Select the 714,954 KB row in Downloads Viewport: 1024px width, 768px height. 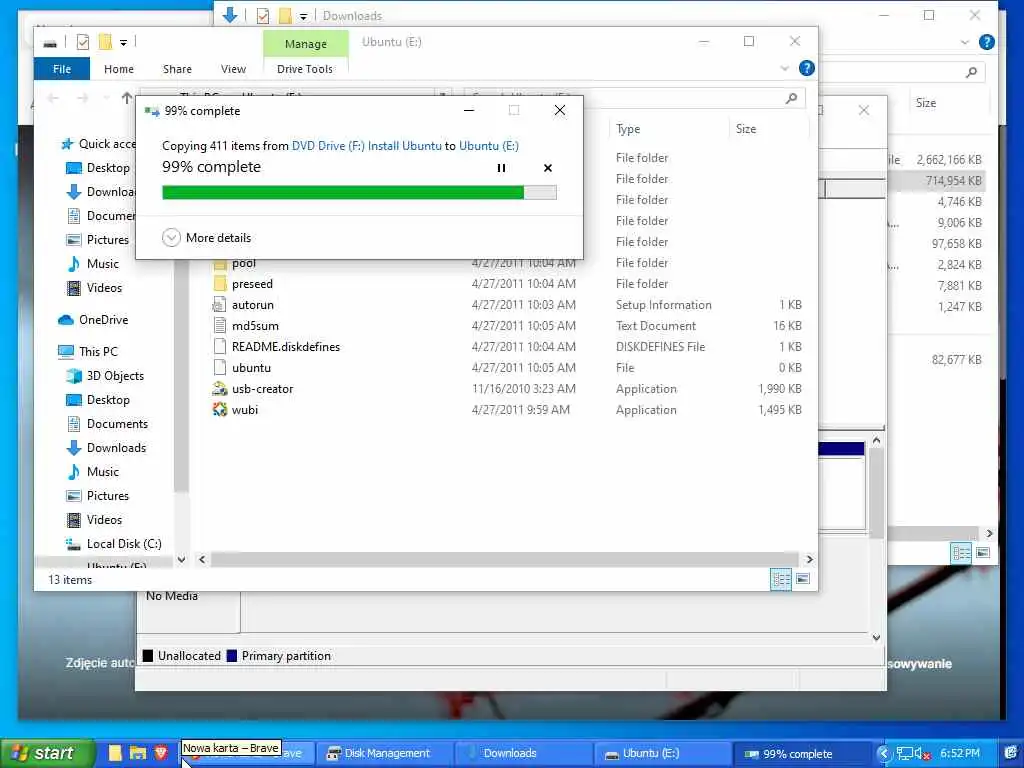coord(935,181)
